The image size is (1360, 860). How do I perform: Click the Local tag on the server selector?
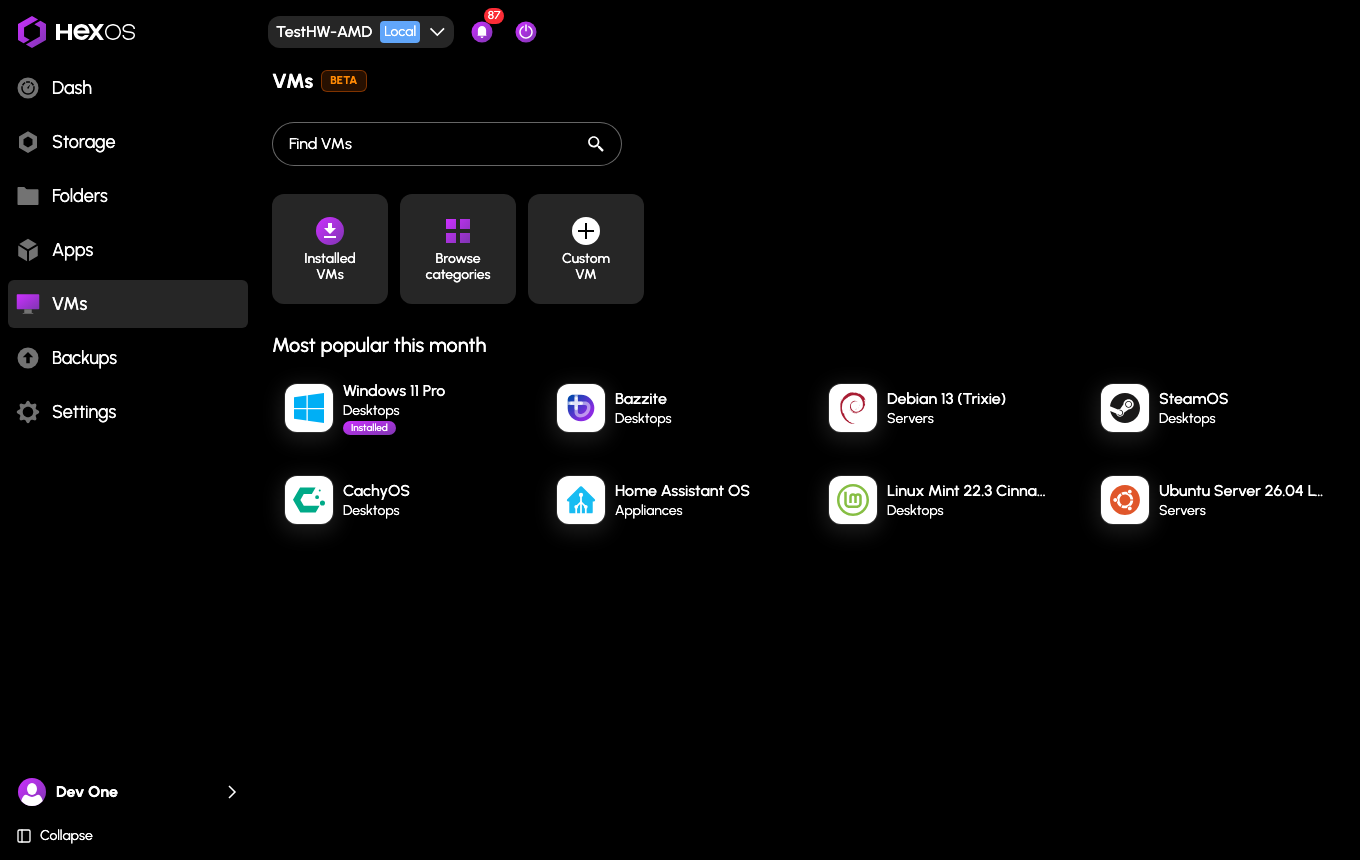[x=400, y=32]
